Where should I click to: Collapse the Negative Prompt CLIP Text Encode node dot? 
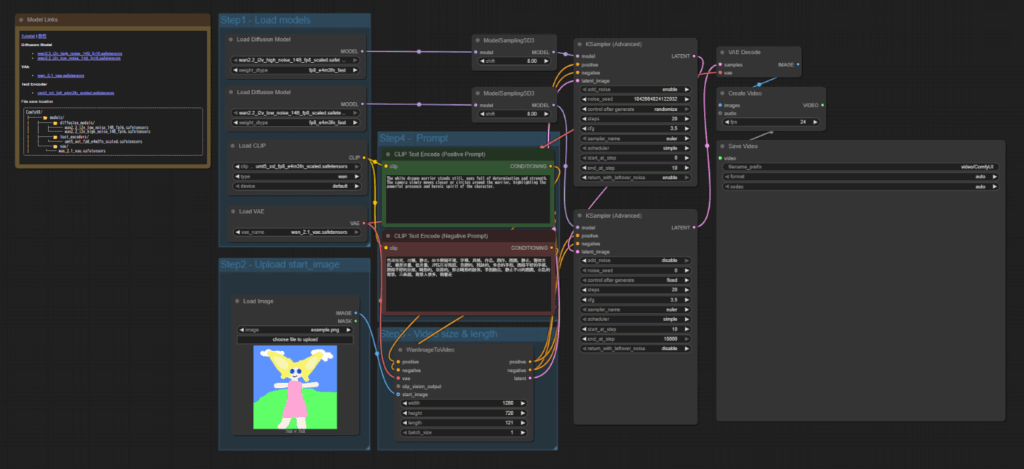pyautogui.click(x=387, y=235)
